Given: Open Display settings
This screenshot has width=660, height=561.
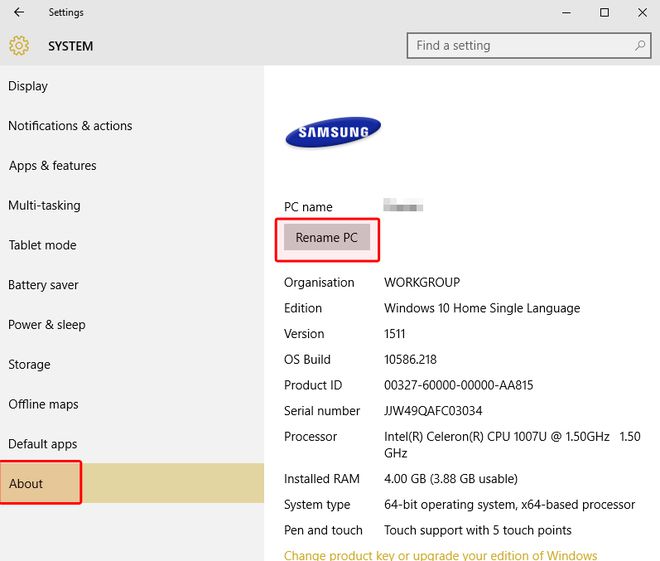Looking at the screenshot, I should tap(132, 86).
